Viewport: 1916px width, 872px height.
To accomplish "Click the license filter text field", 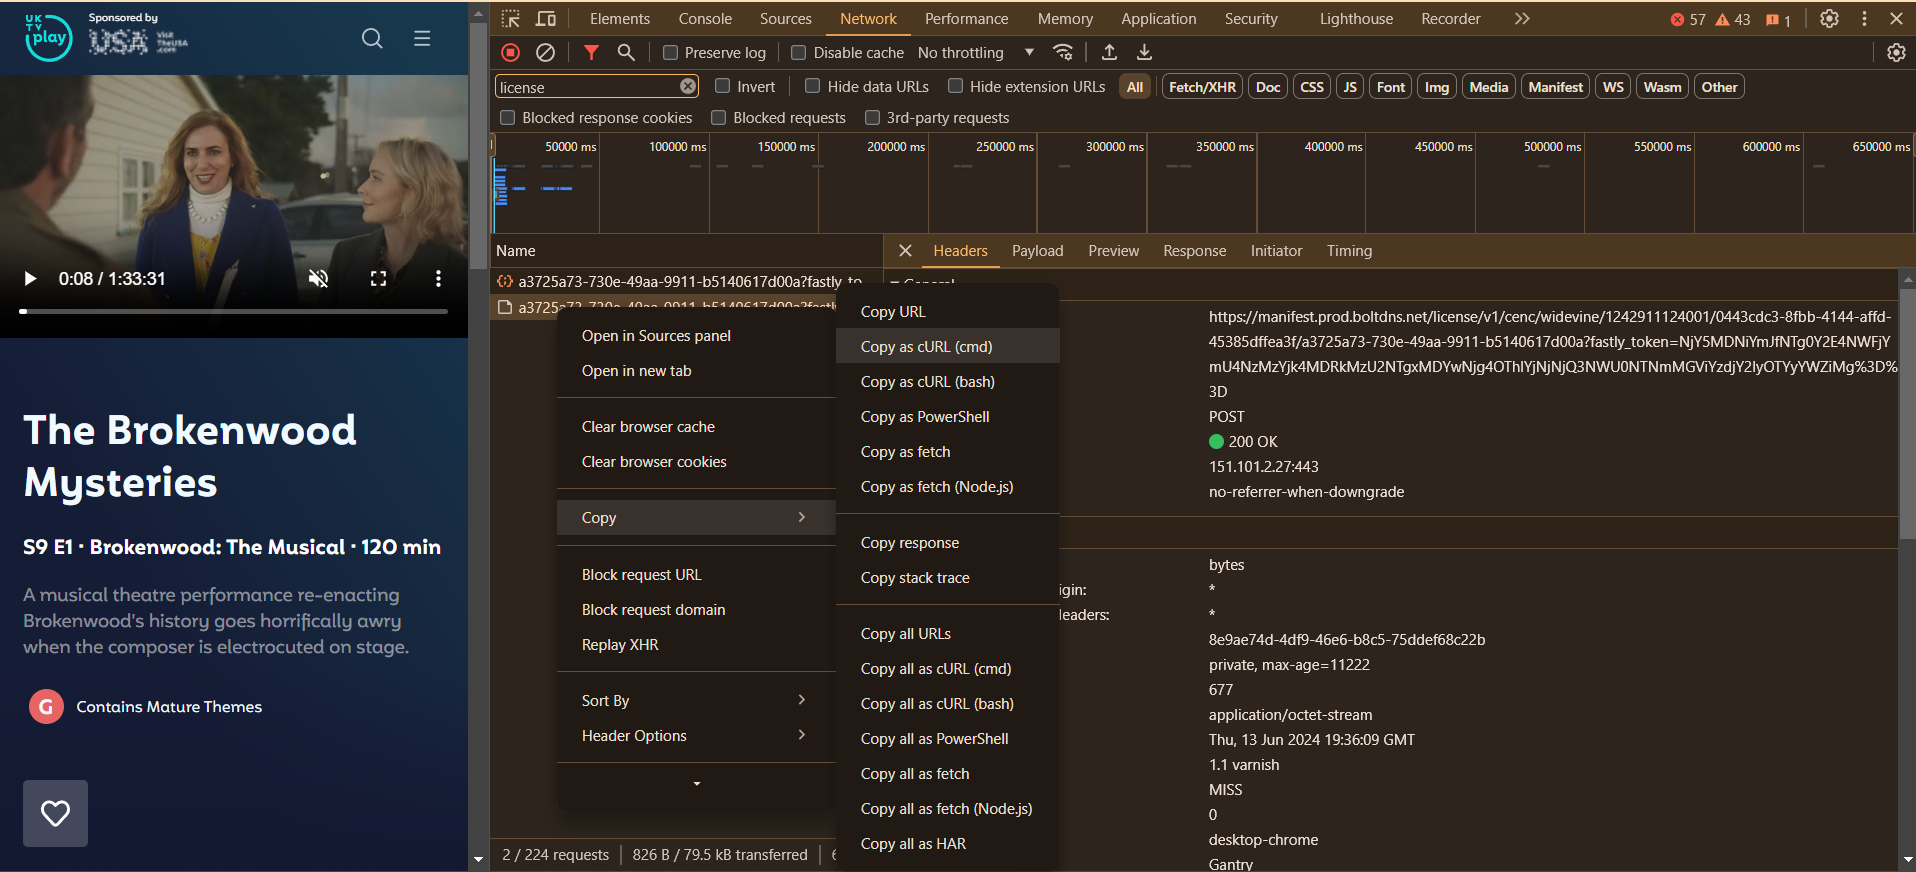I will tap(585, 87).
